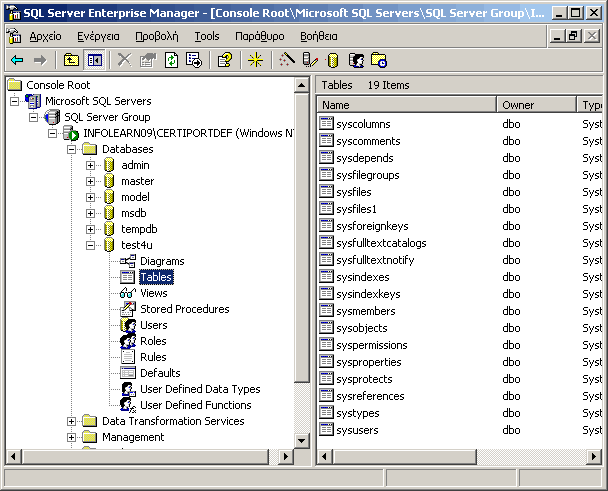The height and width of the screenshot is (491, 608).
Task: Select the Stored Procedures icon
Action: (x=128, y=309)
